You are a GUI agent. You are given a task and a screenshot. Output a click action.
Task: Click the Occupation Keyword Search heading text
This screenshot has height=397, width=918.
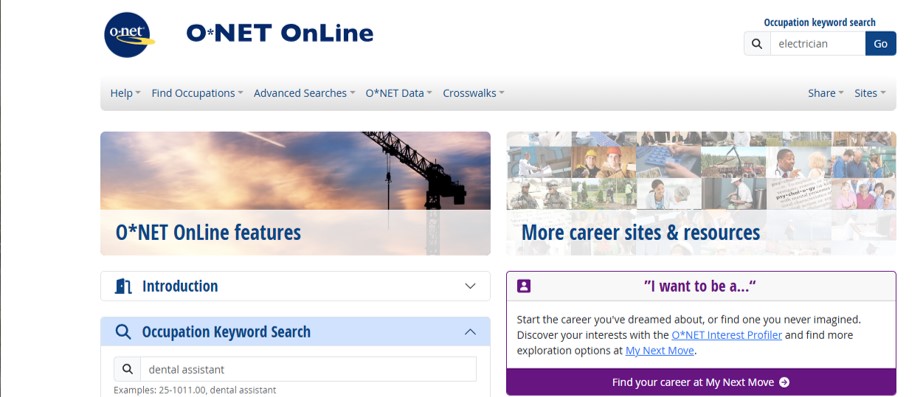click(226, 332)
